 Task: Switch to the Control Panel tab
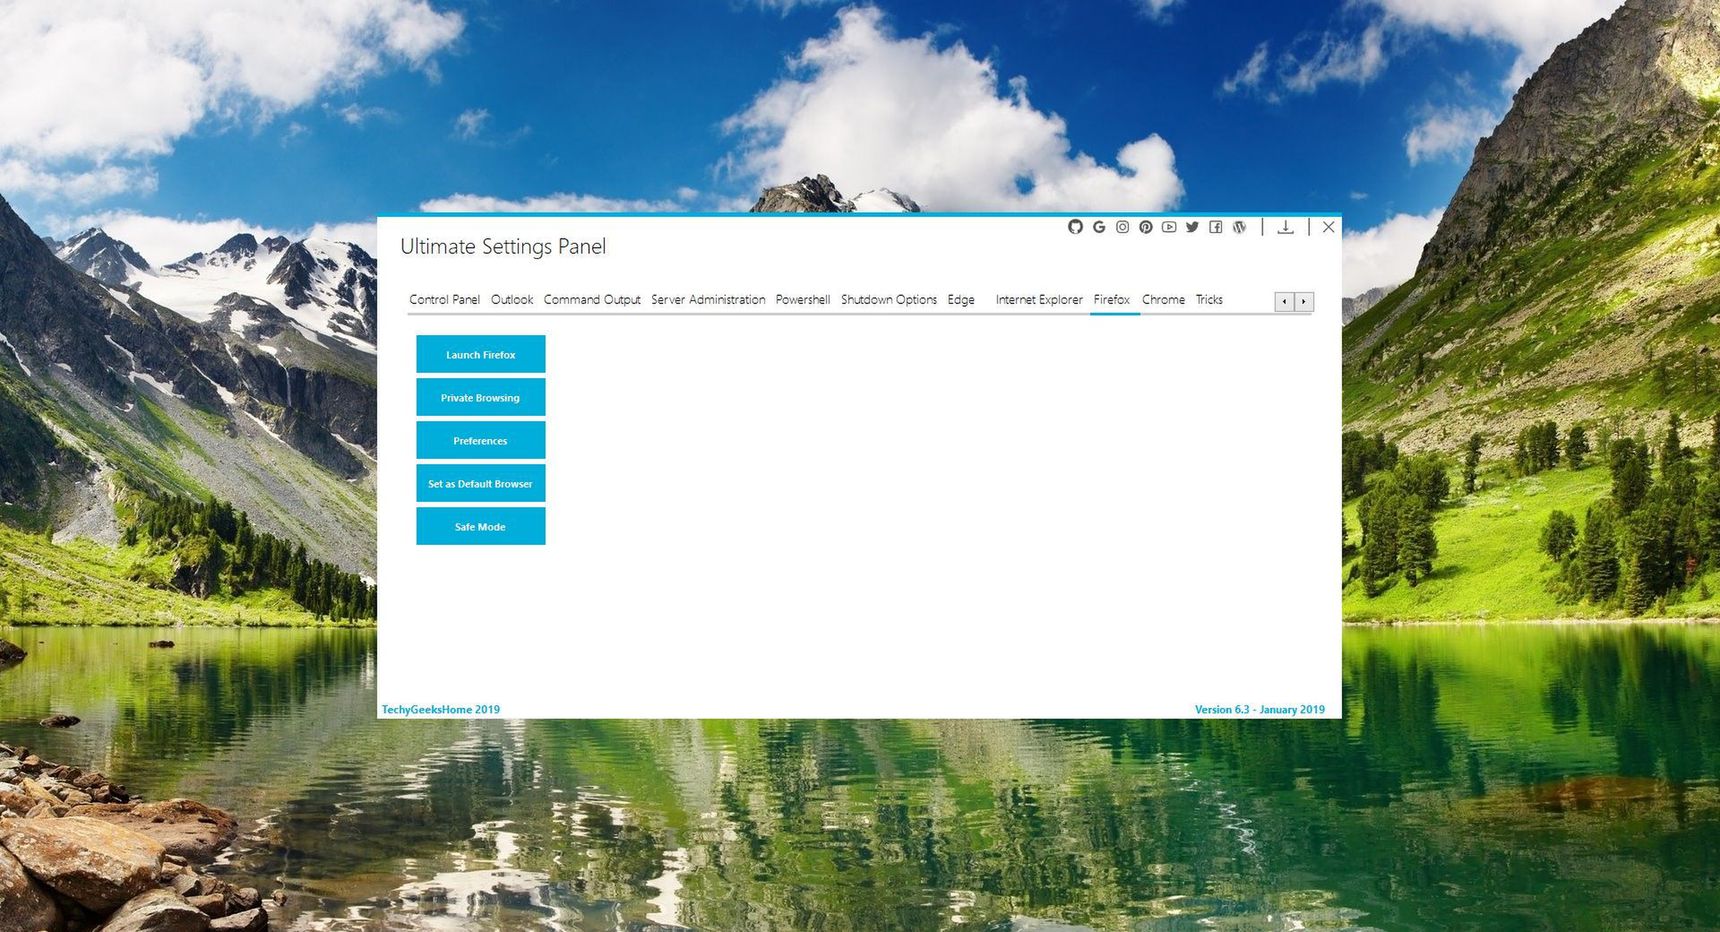[444, 300]
